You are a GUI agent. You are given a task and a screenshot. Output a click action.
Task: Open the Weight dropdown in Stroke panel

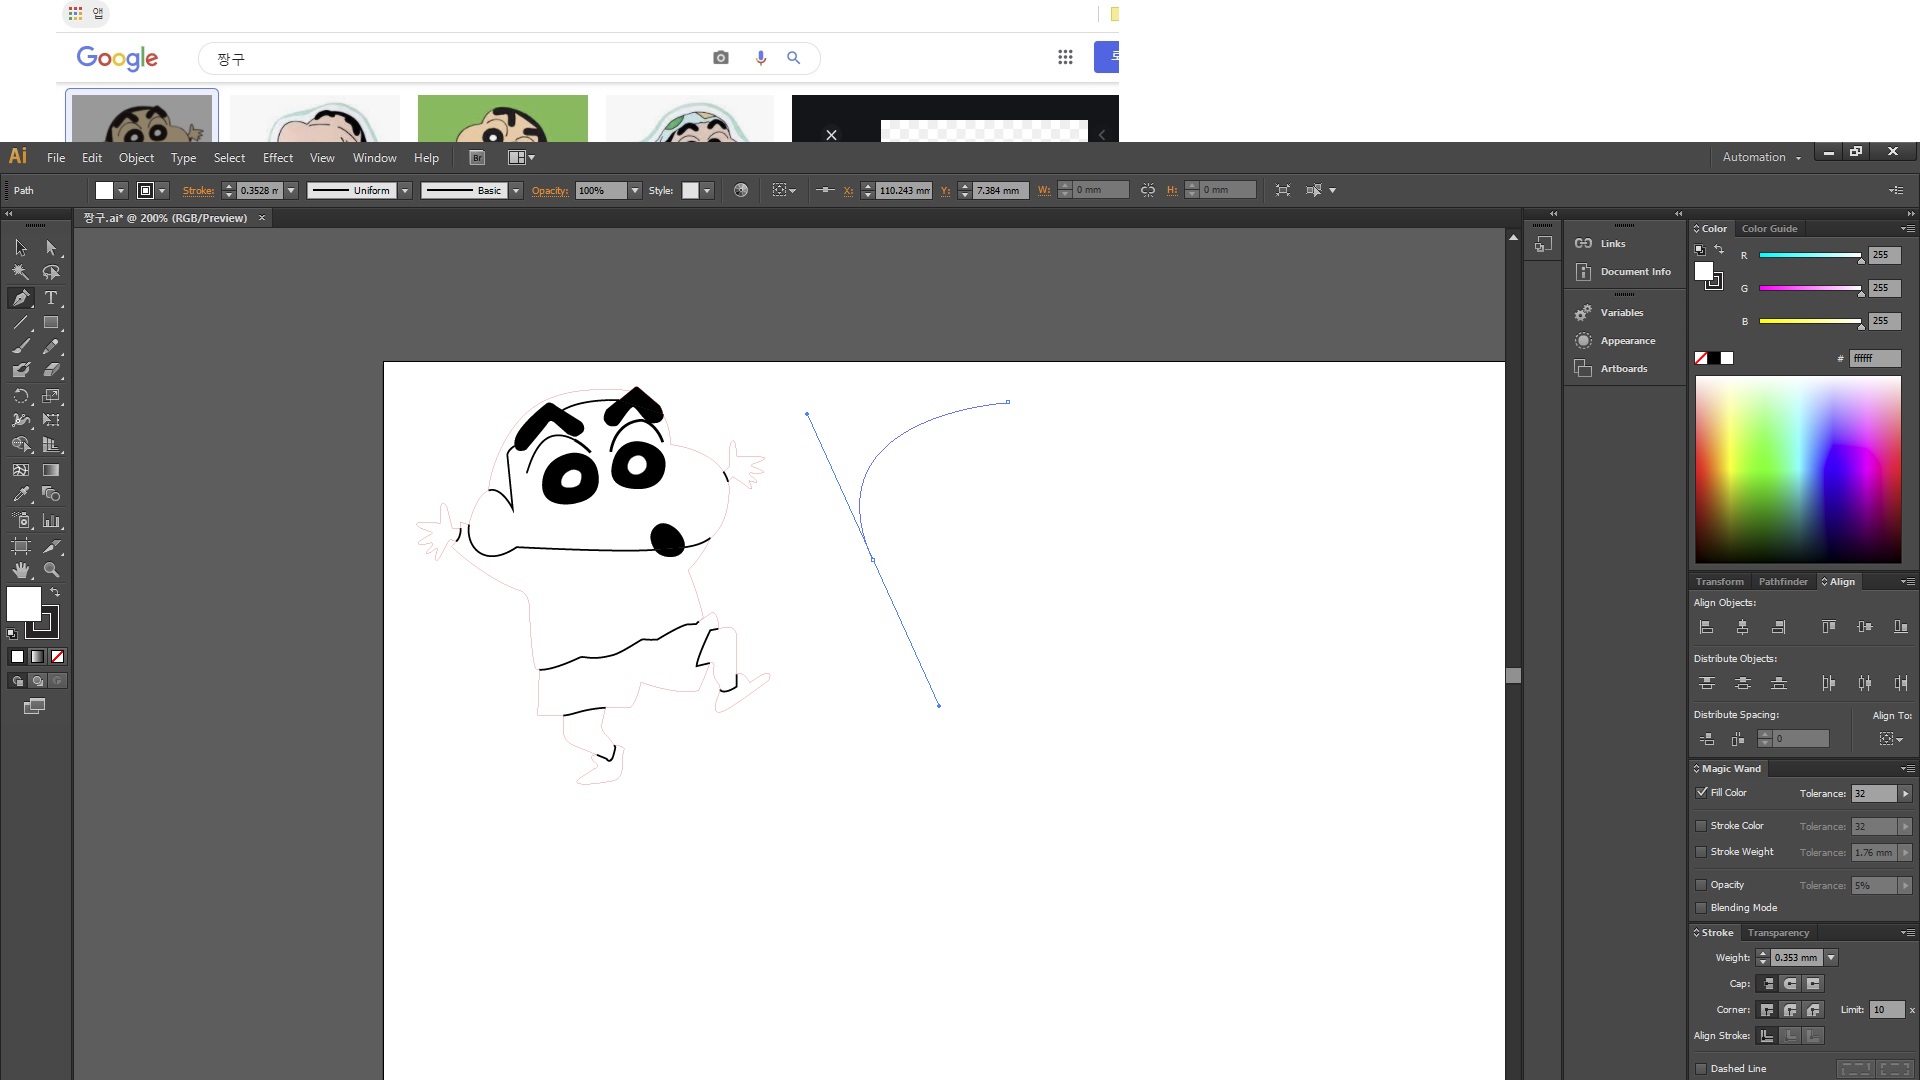point(1831,958)
